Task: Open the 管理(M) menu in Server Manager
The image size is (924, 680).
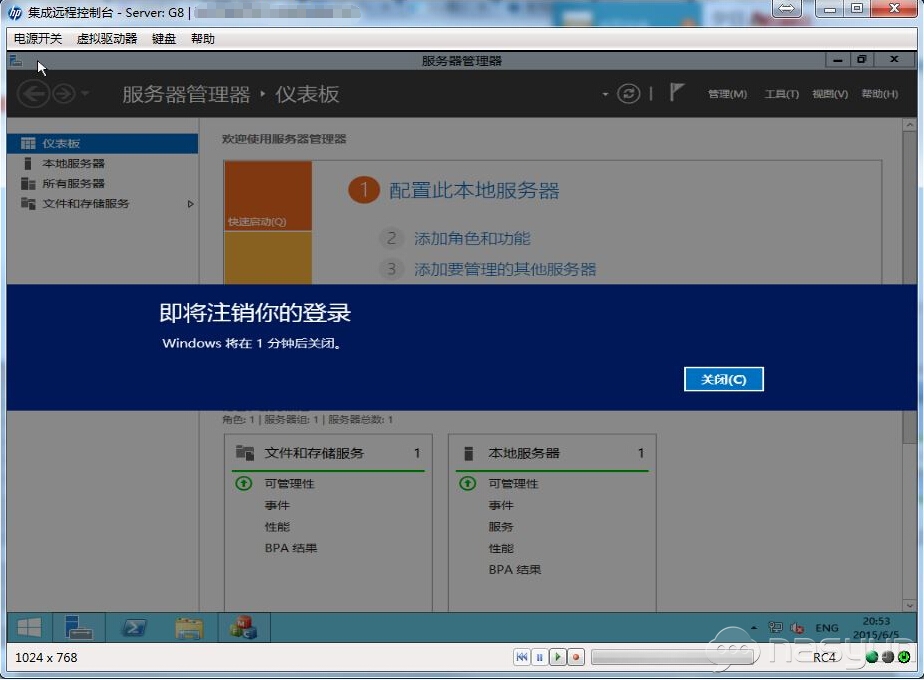Action: [727, 94]
